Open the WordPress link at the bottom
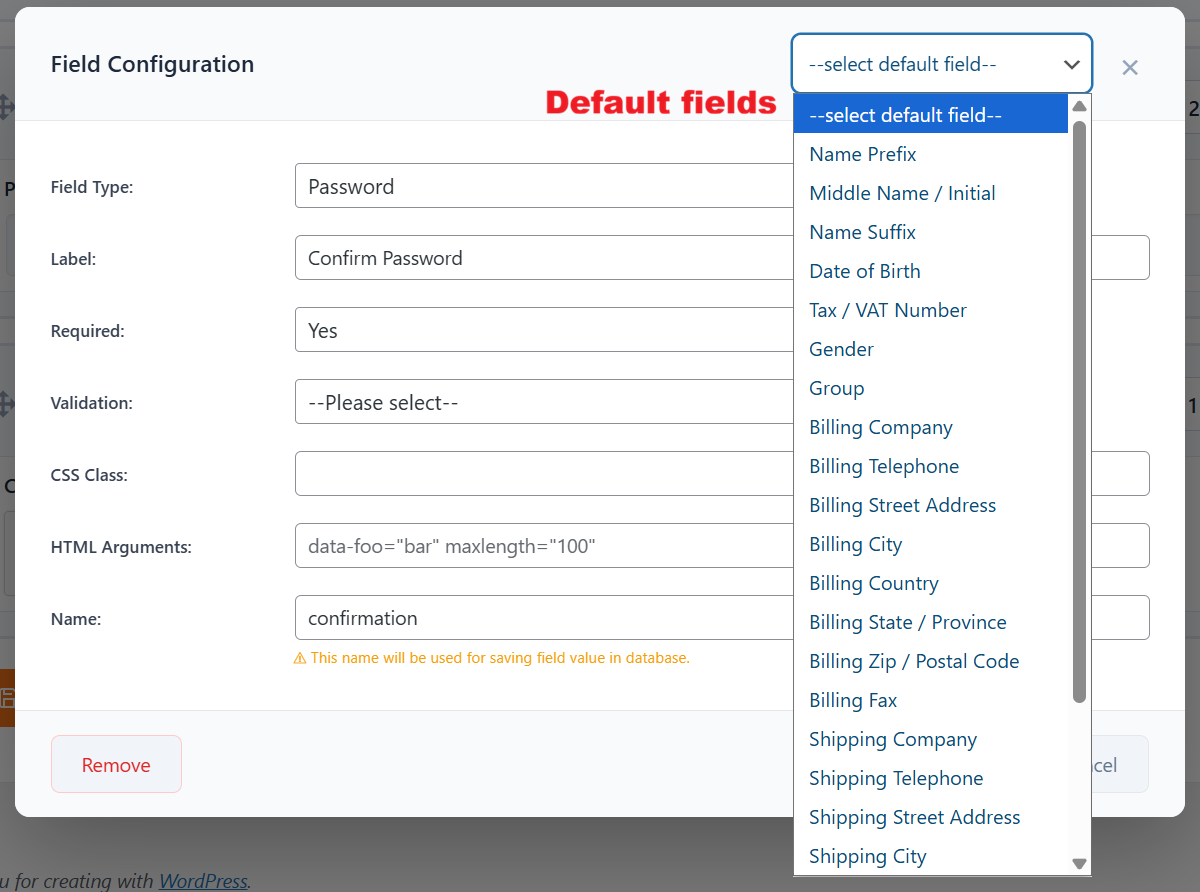1200x892 pixels. [202, 881]
